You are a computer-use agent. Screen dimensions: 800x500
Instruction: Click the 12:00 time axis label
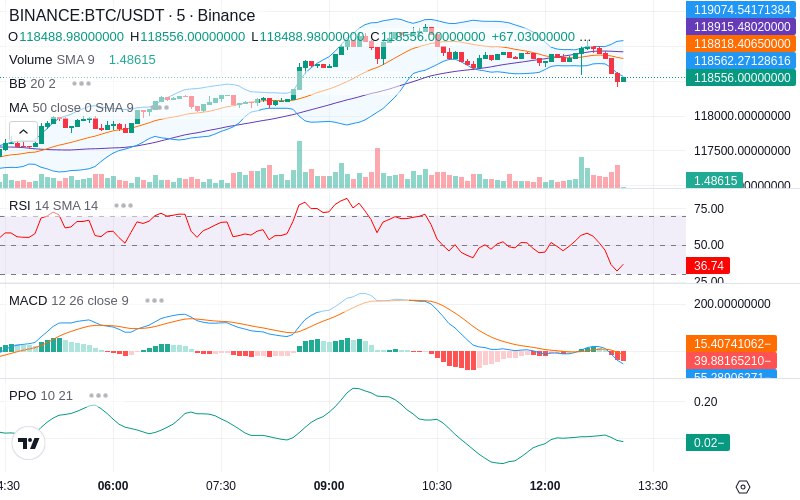545,486
